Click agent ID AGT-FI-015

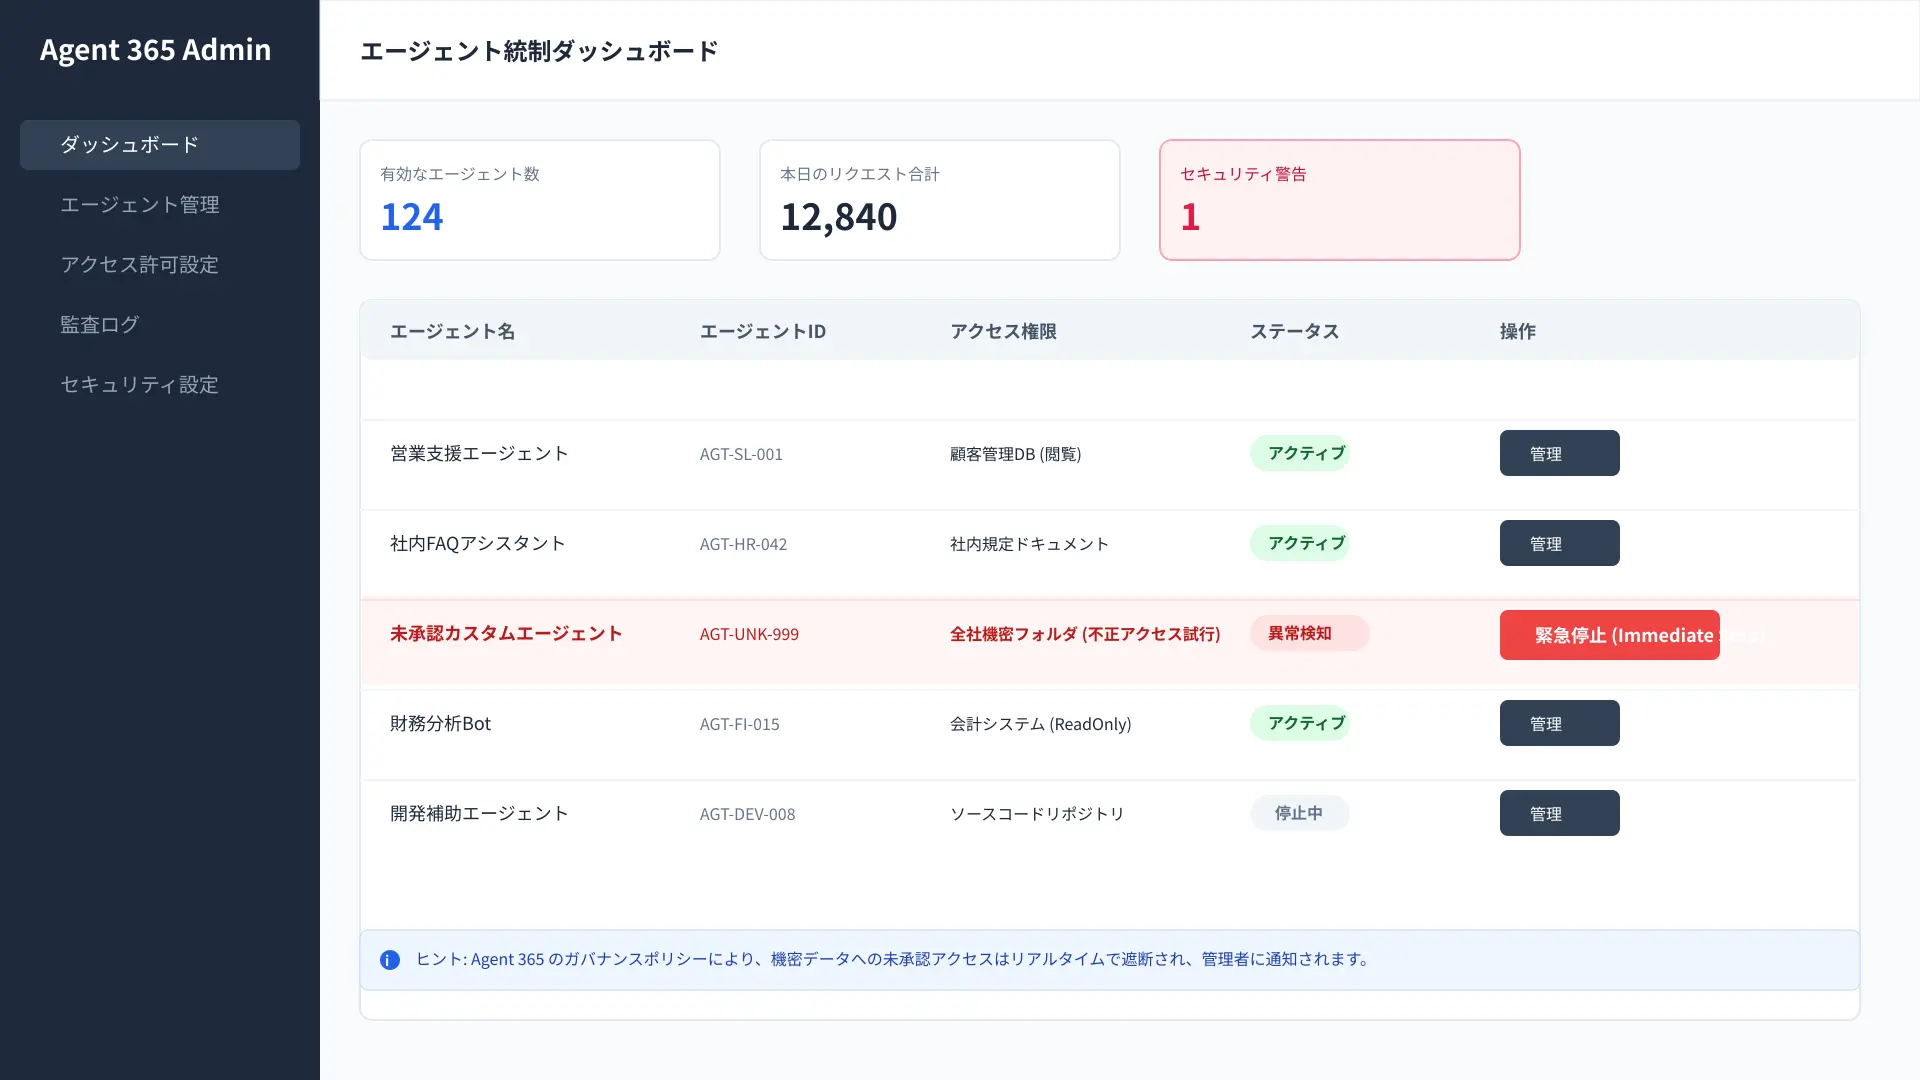739,724
